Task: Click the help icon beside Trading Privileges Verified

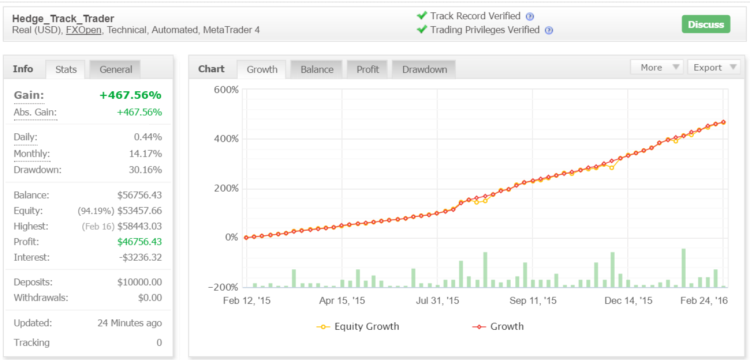Action: pyautogui.click(x=549, y=31)
